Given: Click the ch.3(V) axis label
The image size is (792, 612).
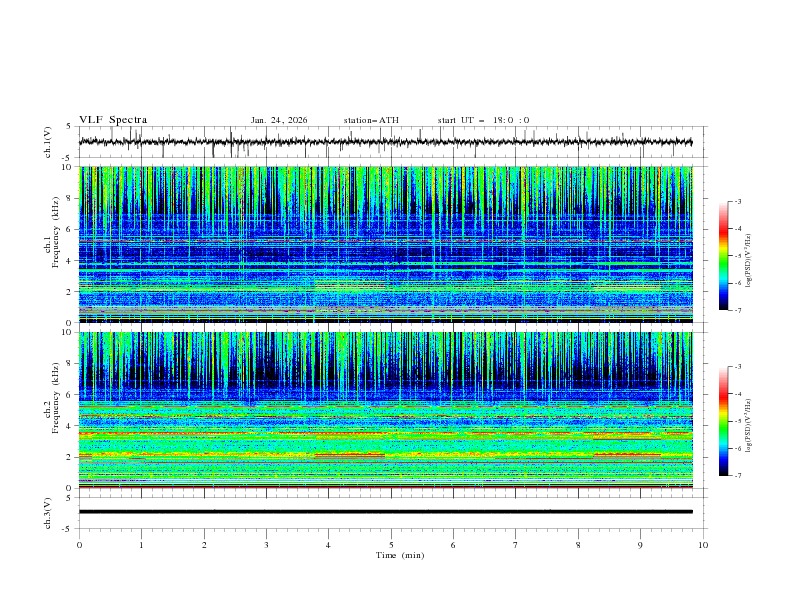Looking at the screenshot, I should pos(48,512).
